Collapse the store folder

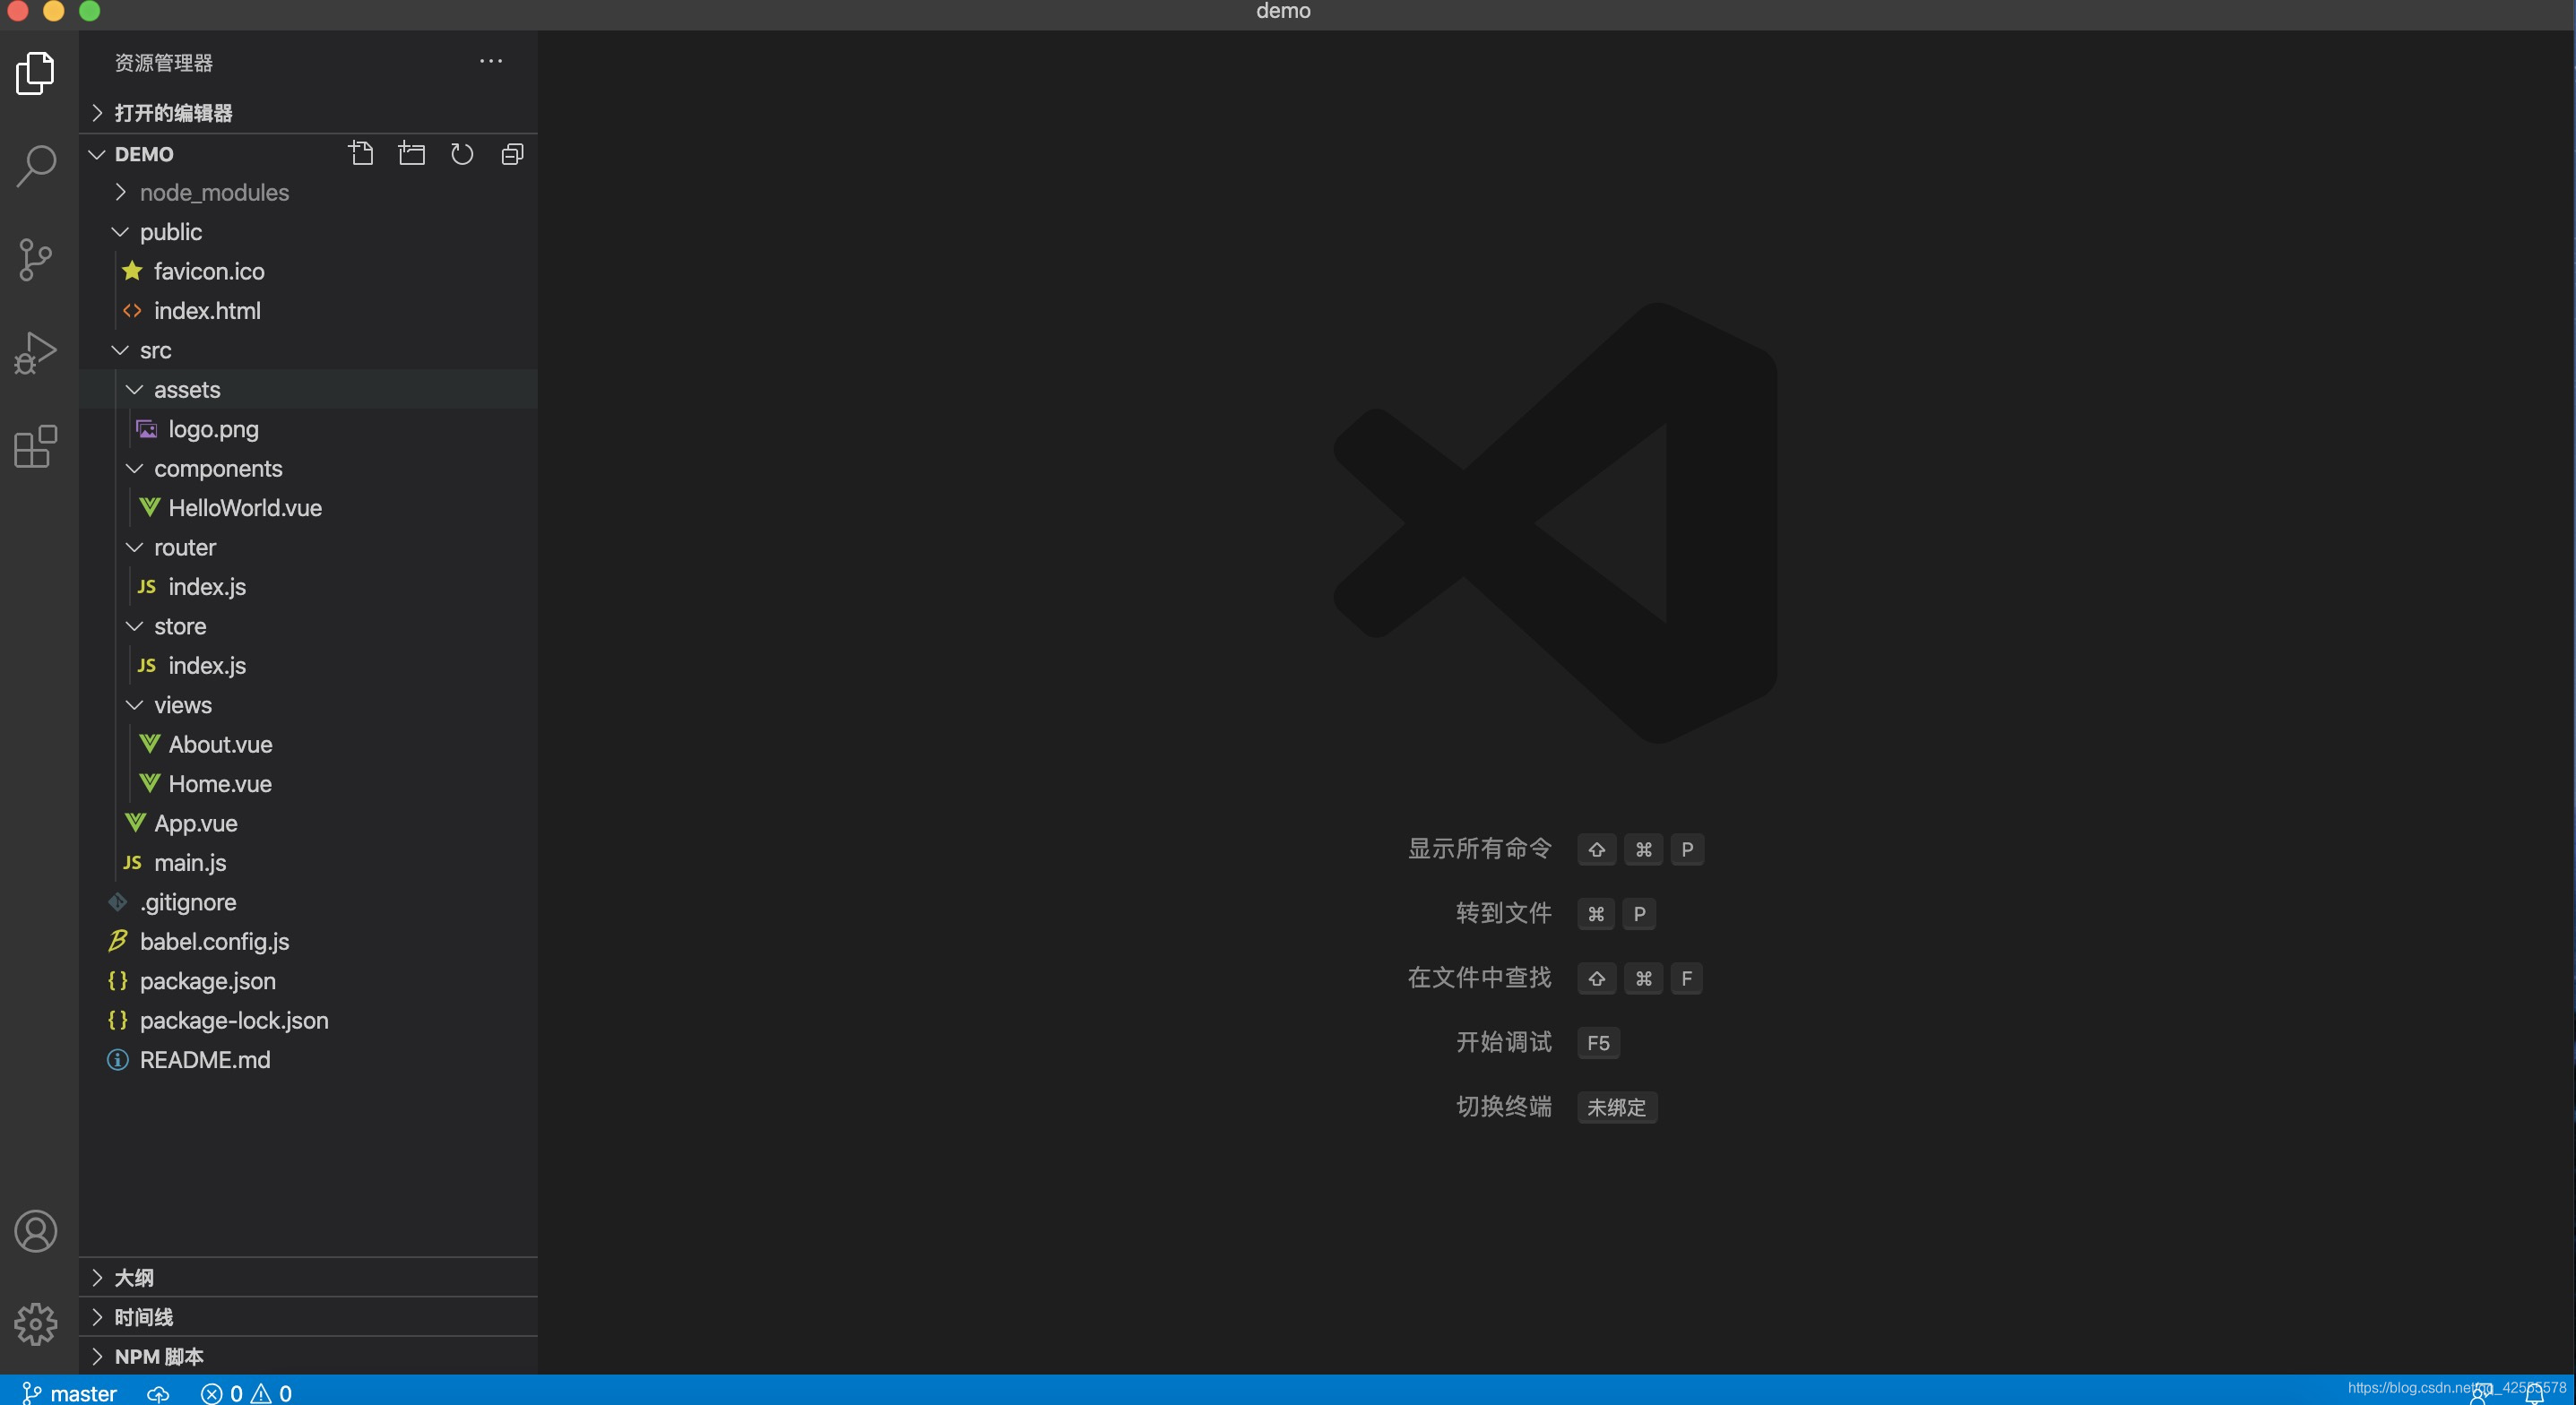click(308, 626)
